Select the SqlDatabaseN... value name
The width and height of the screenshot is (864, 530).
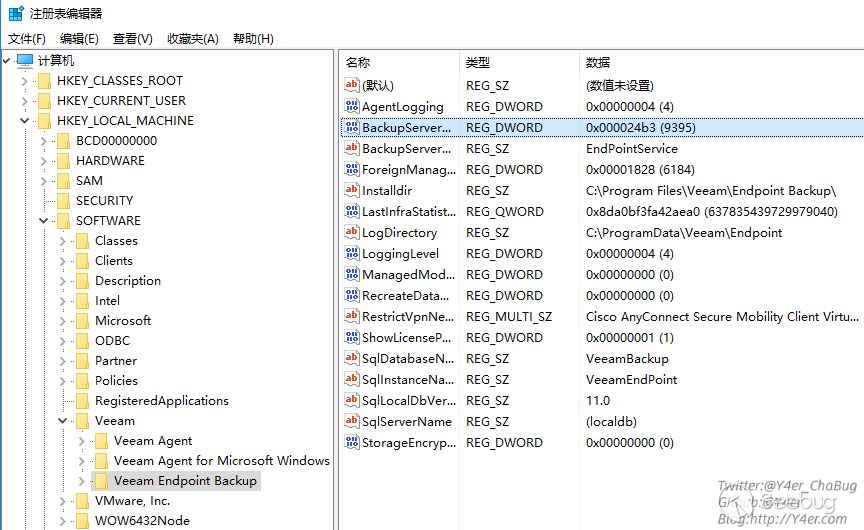click(x=408, y=359)
